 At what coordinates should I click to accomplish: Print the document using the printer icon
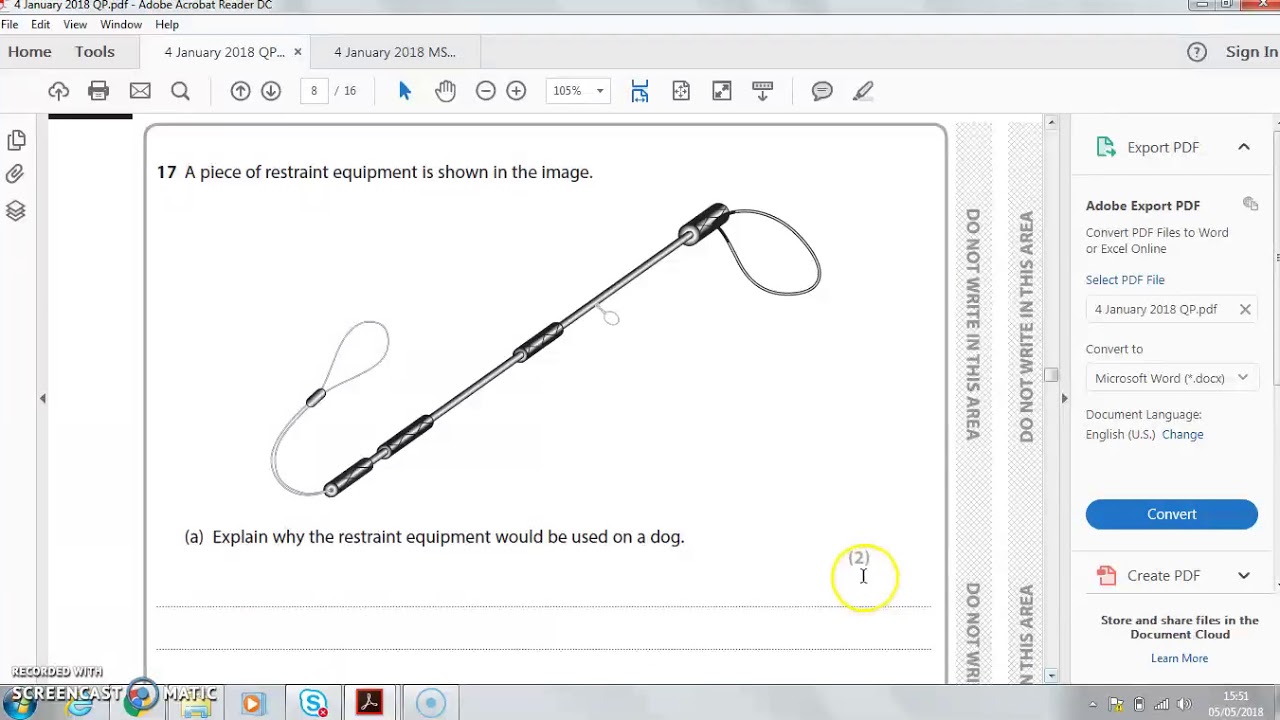(x=98, y=91)
